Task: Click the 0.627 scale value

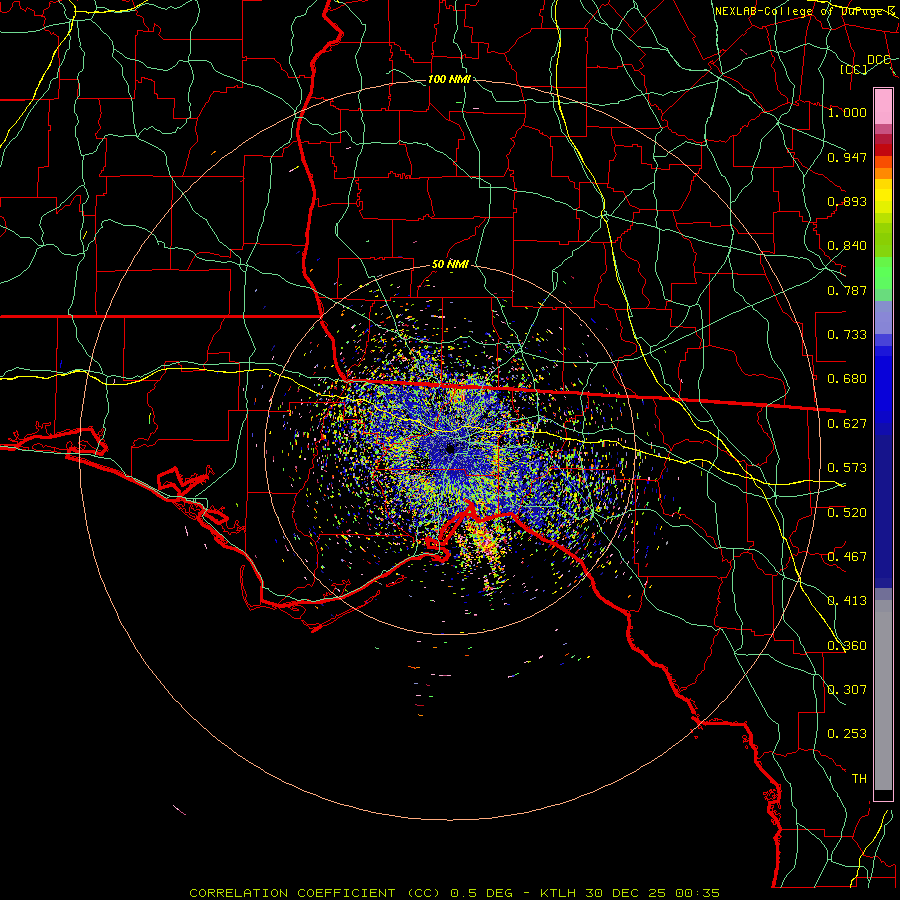Action: 847,424
